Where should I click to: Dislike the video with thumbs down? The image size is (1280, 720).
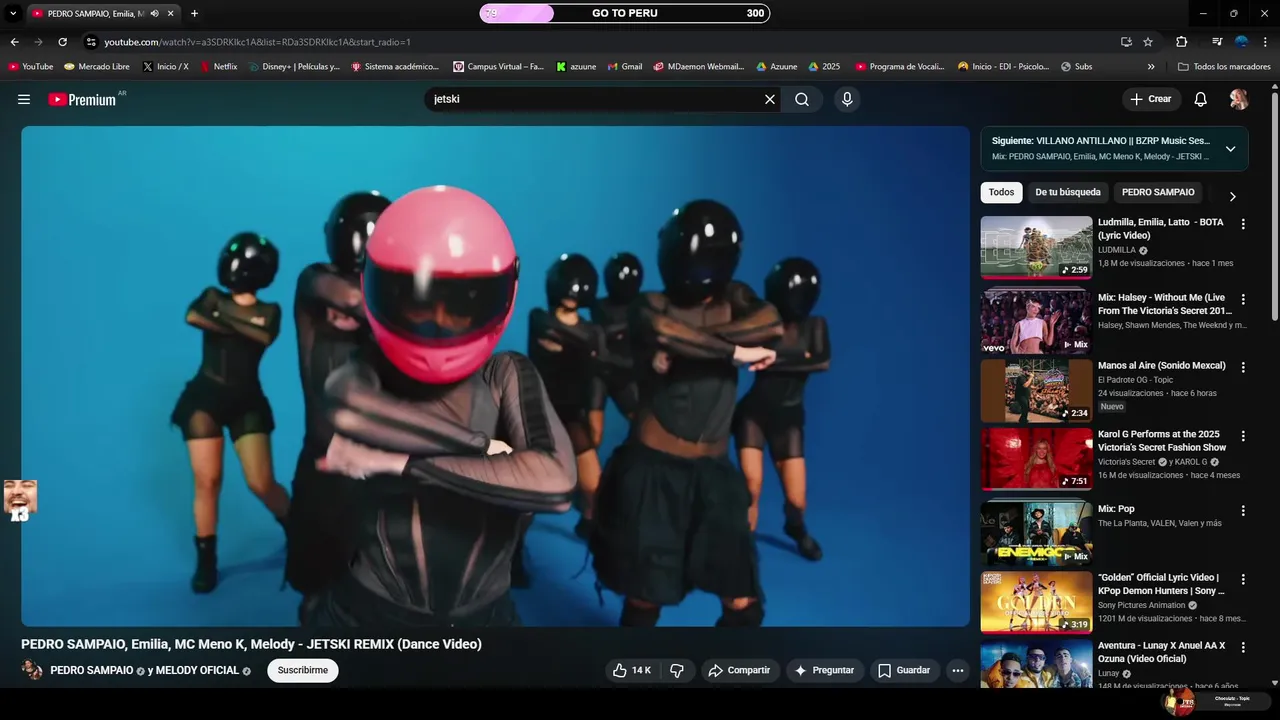pos(677,670)
